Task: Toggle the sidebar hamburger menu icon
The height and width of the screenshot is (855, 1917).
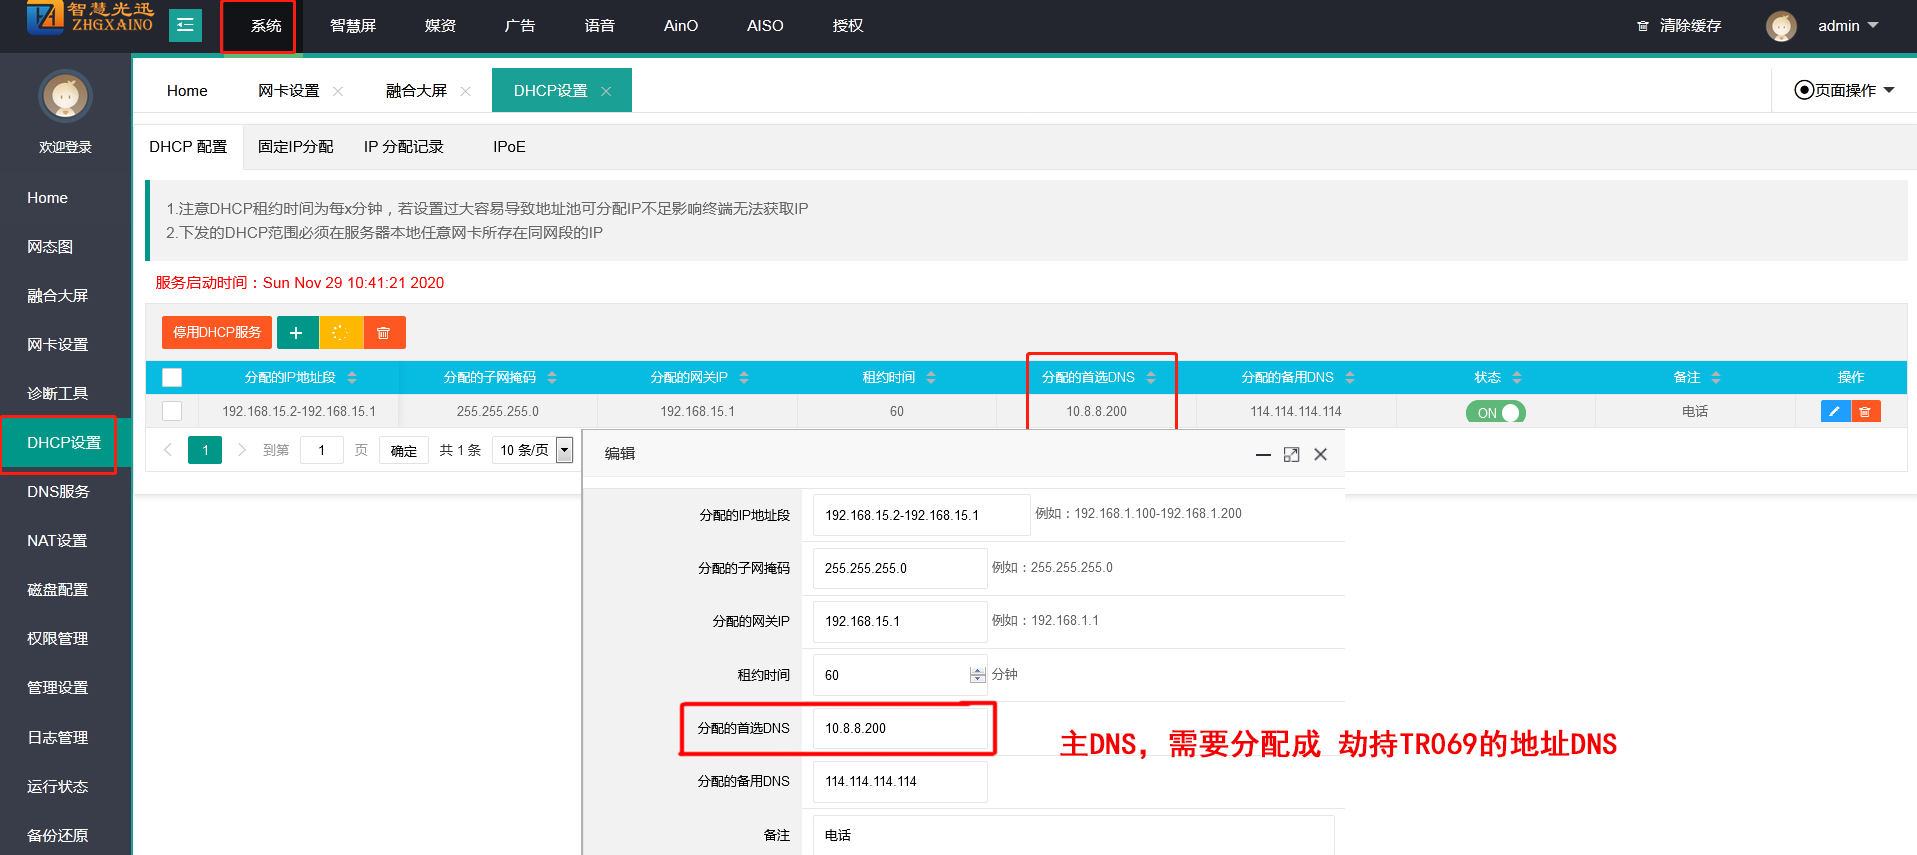Action: click(x=185, y=25)
